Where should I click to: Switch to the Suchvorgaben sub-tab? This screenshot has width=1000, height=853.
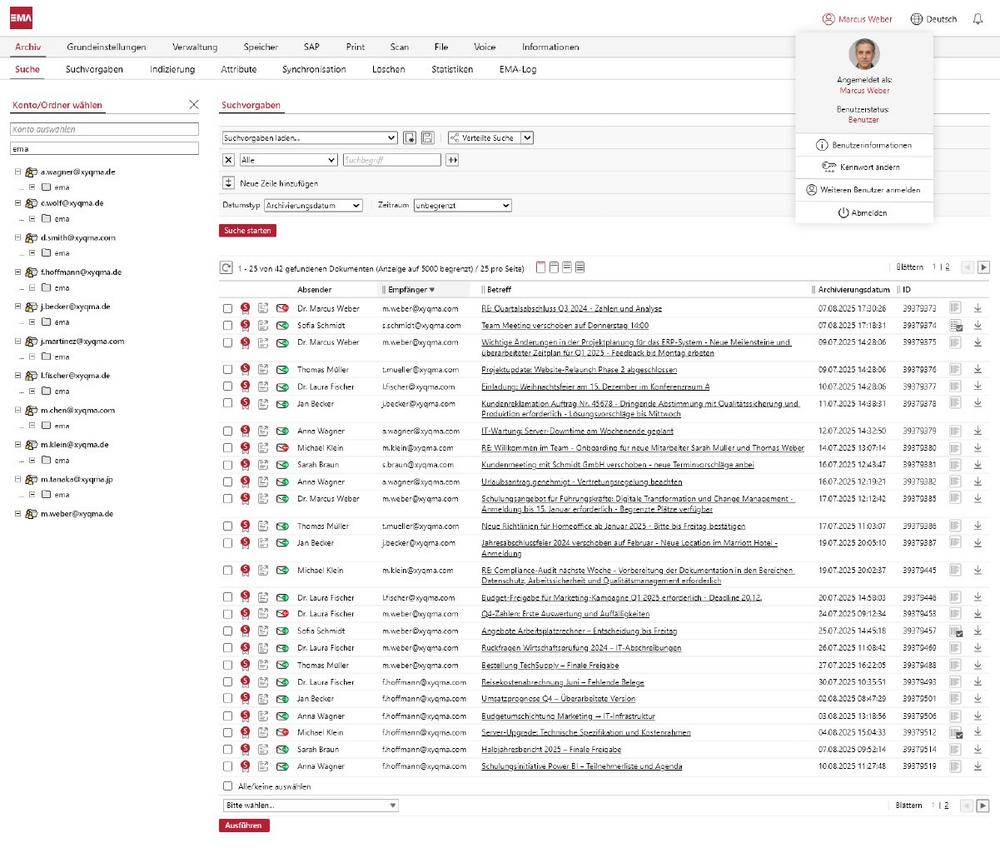(94, 69)
